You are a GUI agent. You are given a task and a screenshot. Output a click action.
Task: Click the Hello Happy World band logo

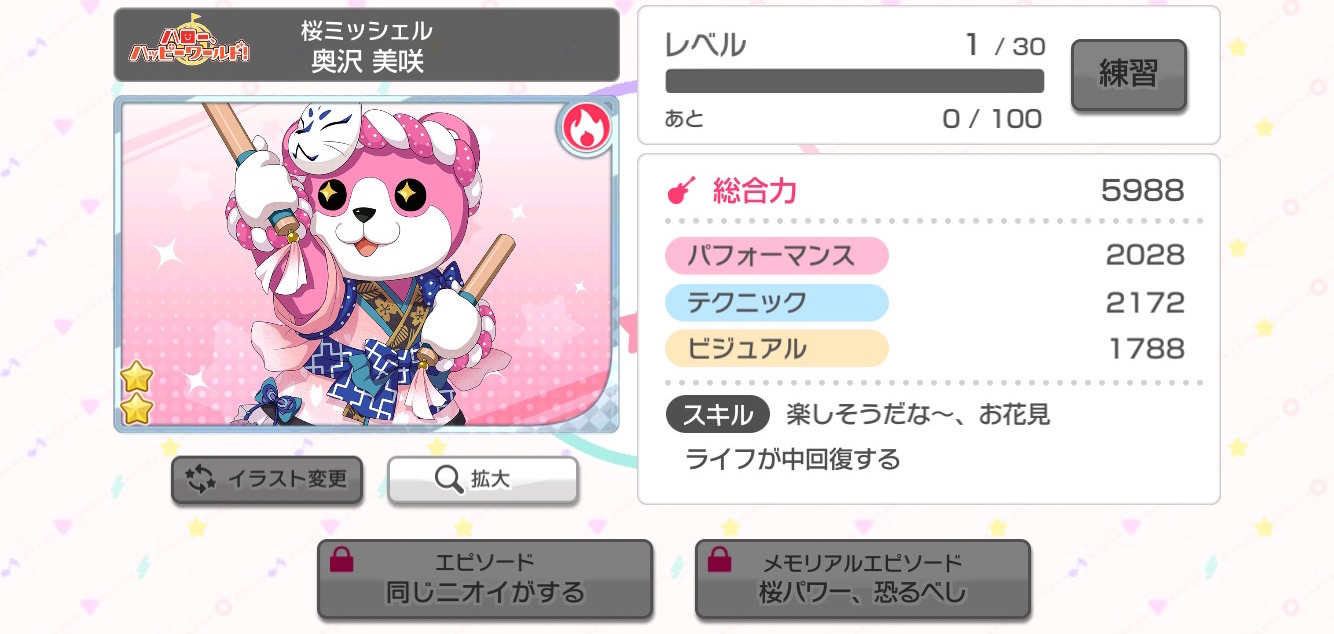tap(191, 45)
